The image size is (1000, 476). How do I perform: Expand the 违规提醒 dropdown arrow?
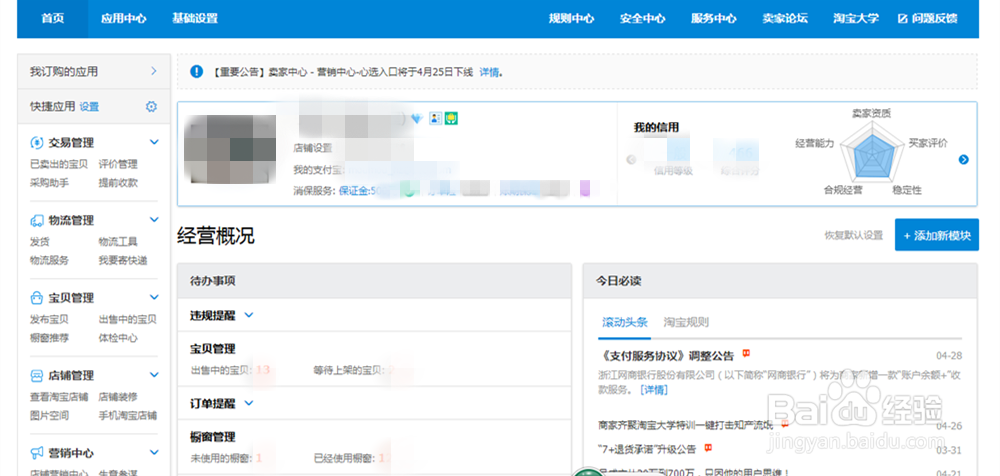[x=249, y=315]
